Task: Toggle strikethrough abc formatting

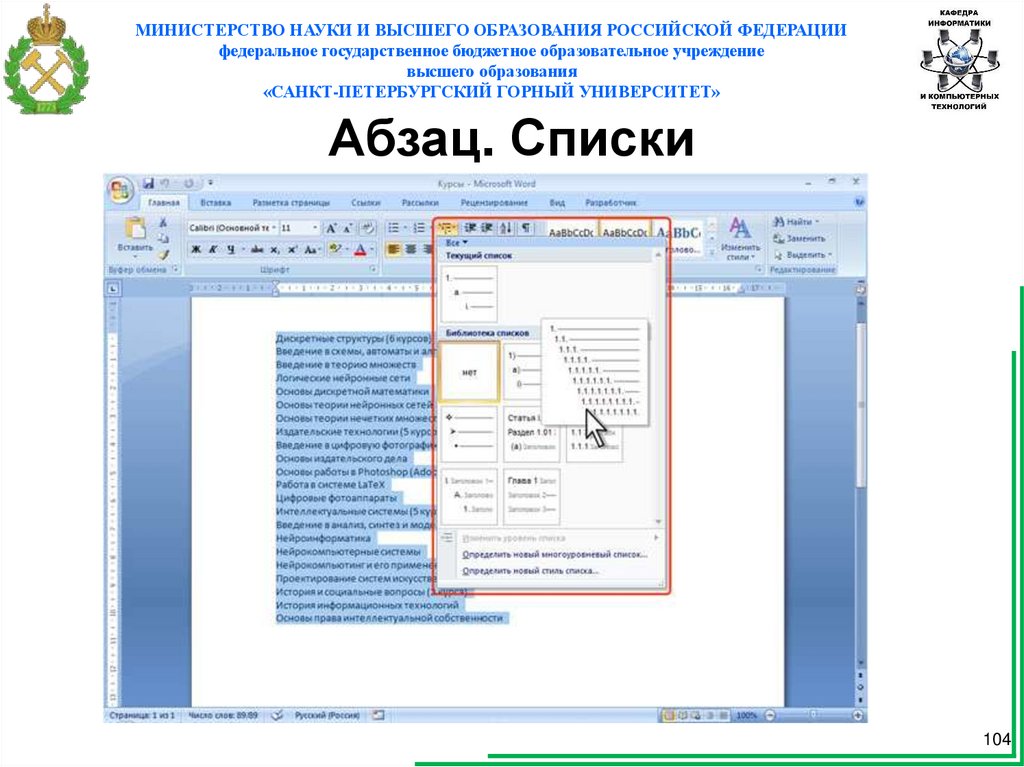Action: tap(257, 250)
